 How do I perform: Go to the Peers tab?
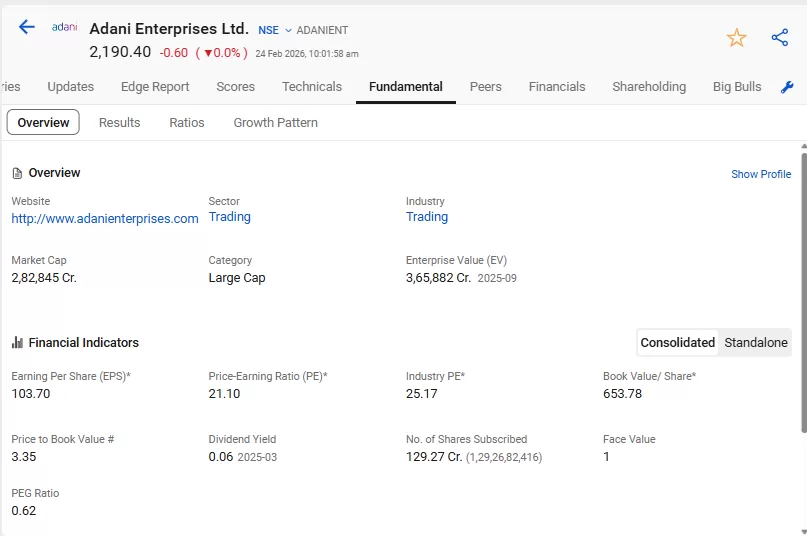pyautogui.click(x=485, y=87)
